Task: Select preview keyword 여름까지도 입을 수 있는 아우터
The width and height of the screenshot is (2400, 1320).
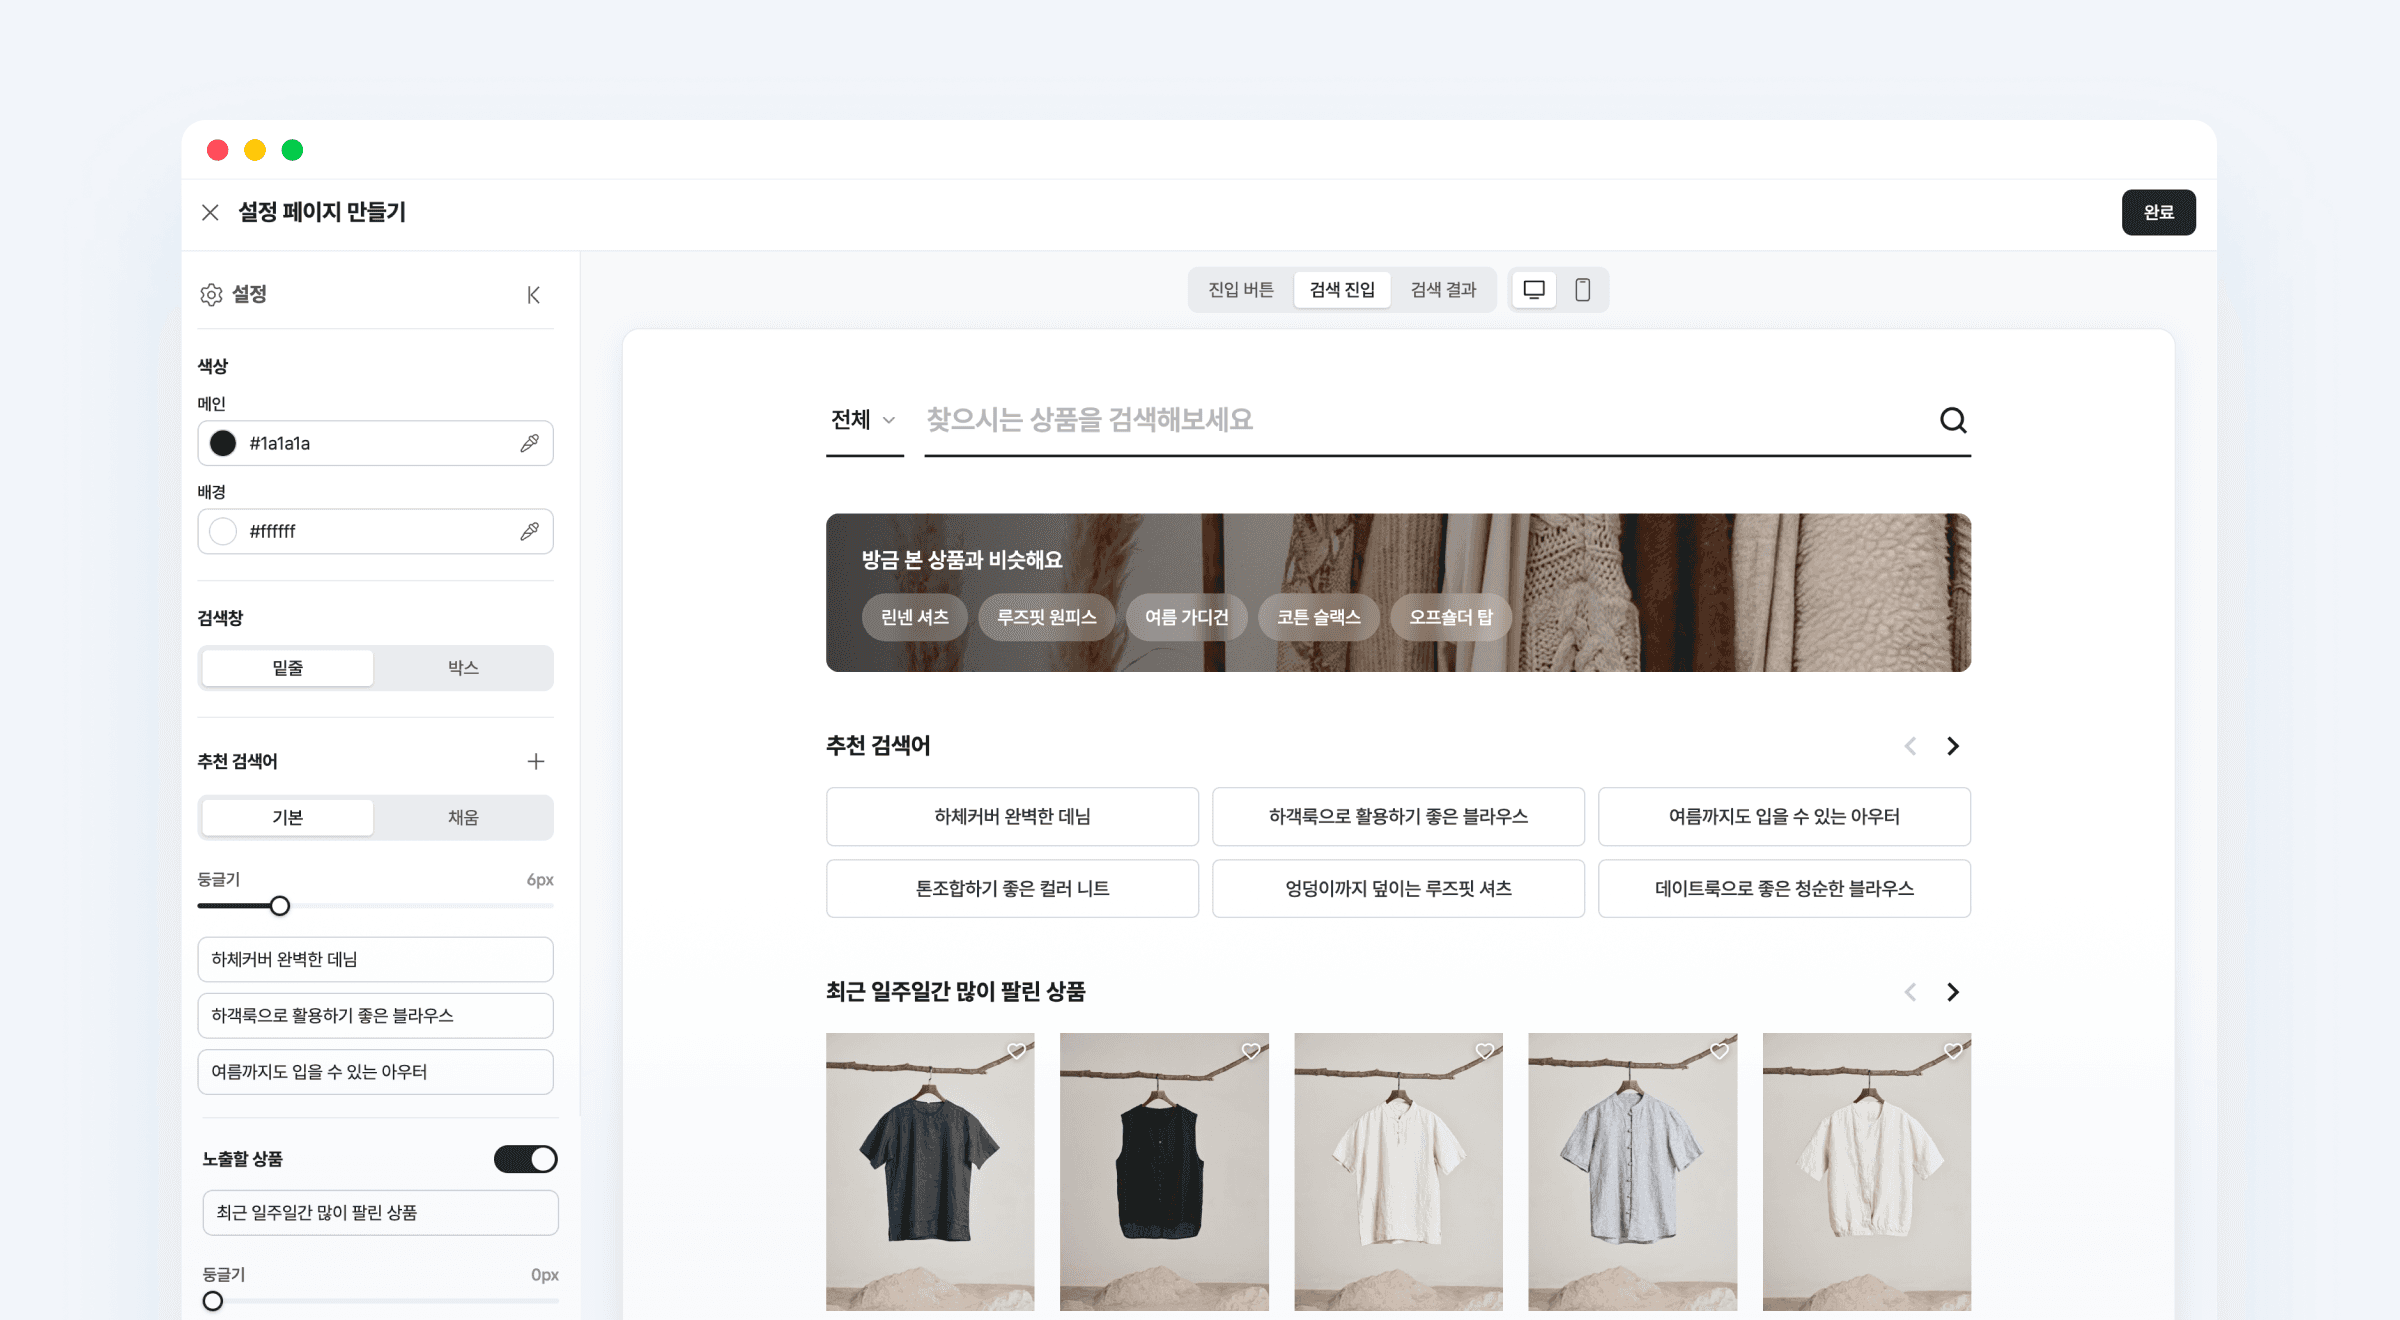Action: tap(1784, 816)
